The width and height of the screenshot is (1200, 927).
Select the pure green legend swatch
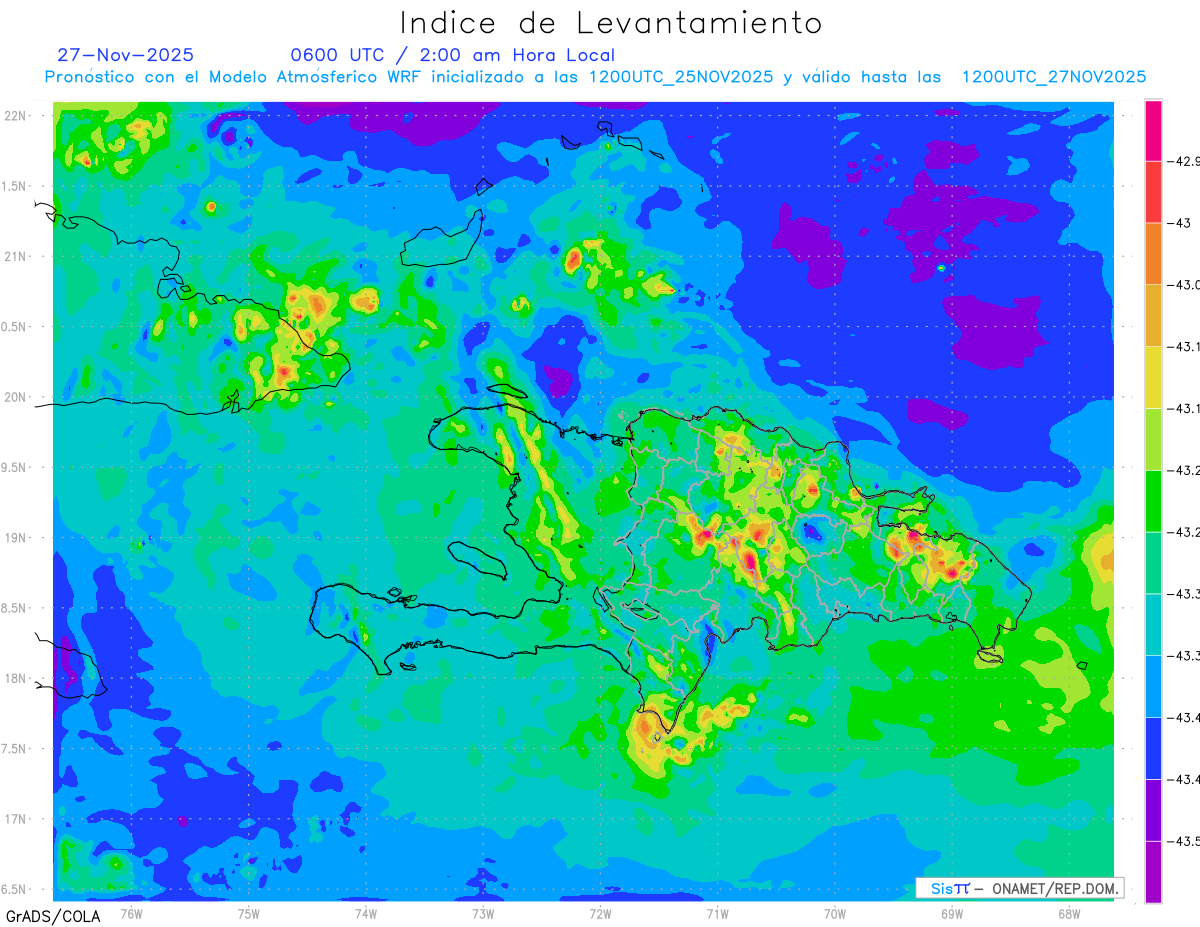(x=1153, y=501)
